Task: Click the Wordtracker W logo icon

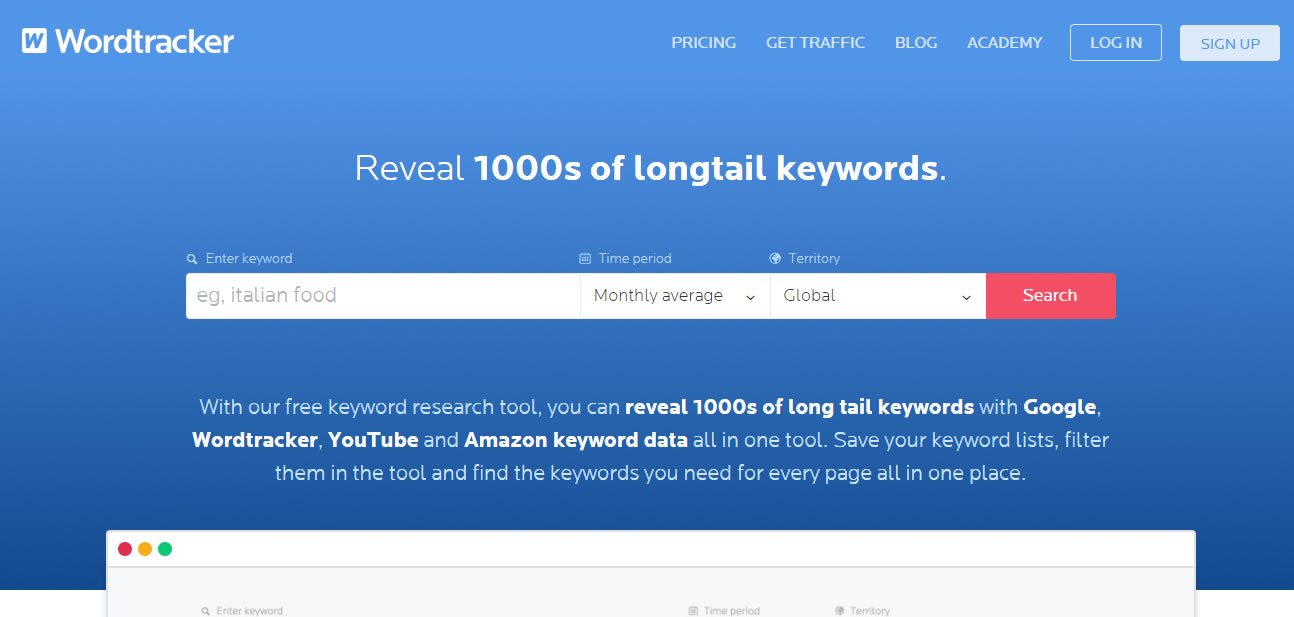Action: pyautogui.click(x=35, y=41)
